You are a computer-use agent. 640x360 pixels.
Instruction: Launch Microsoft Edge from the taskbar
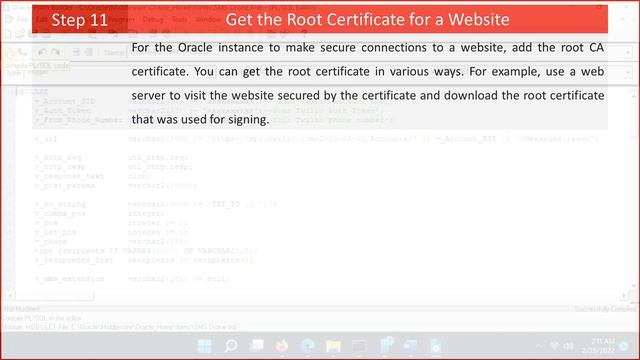click(x=307, y=346)
